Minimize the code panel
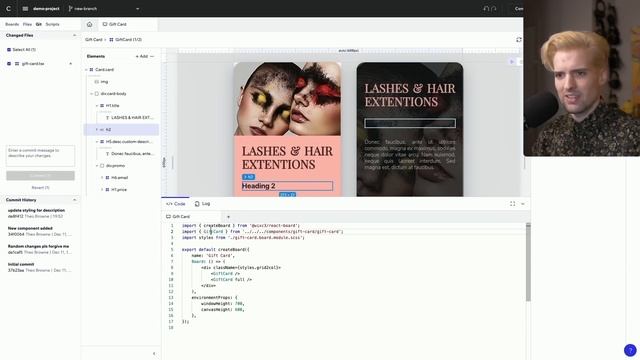 coord(523,204)
